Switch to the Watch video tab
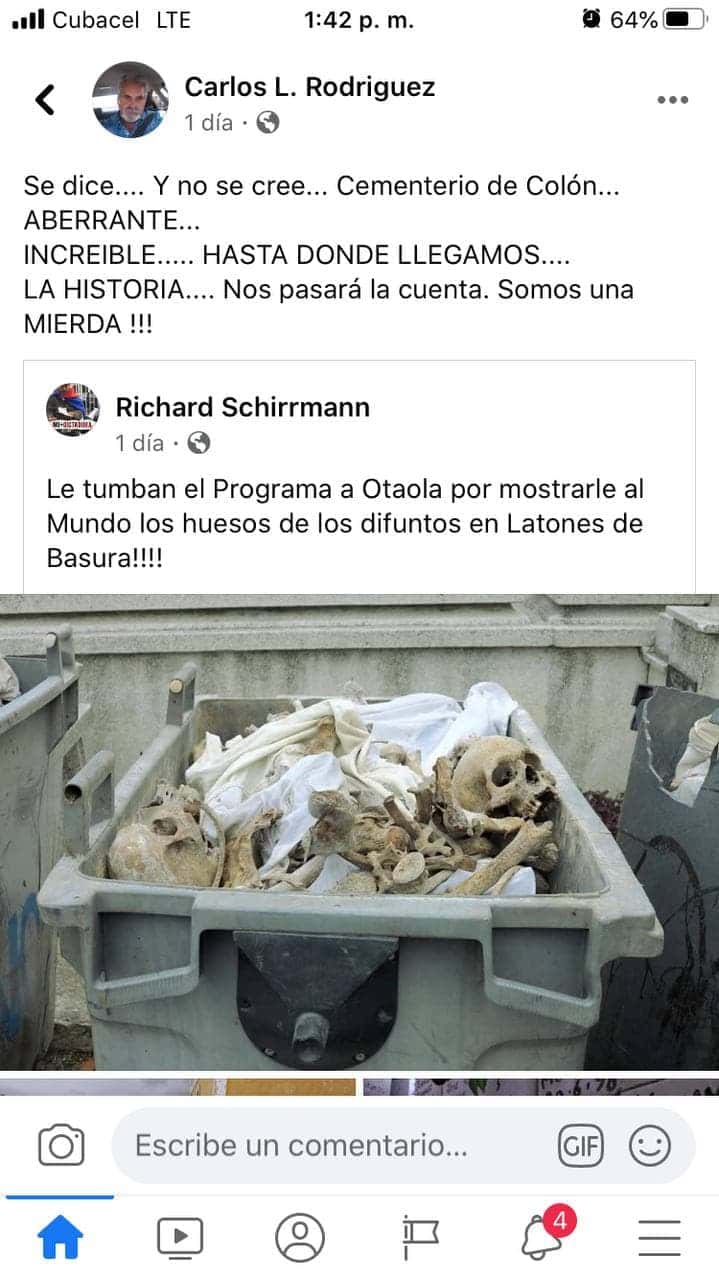The height and width of the screenshot is (1280, 719). 180,1238
